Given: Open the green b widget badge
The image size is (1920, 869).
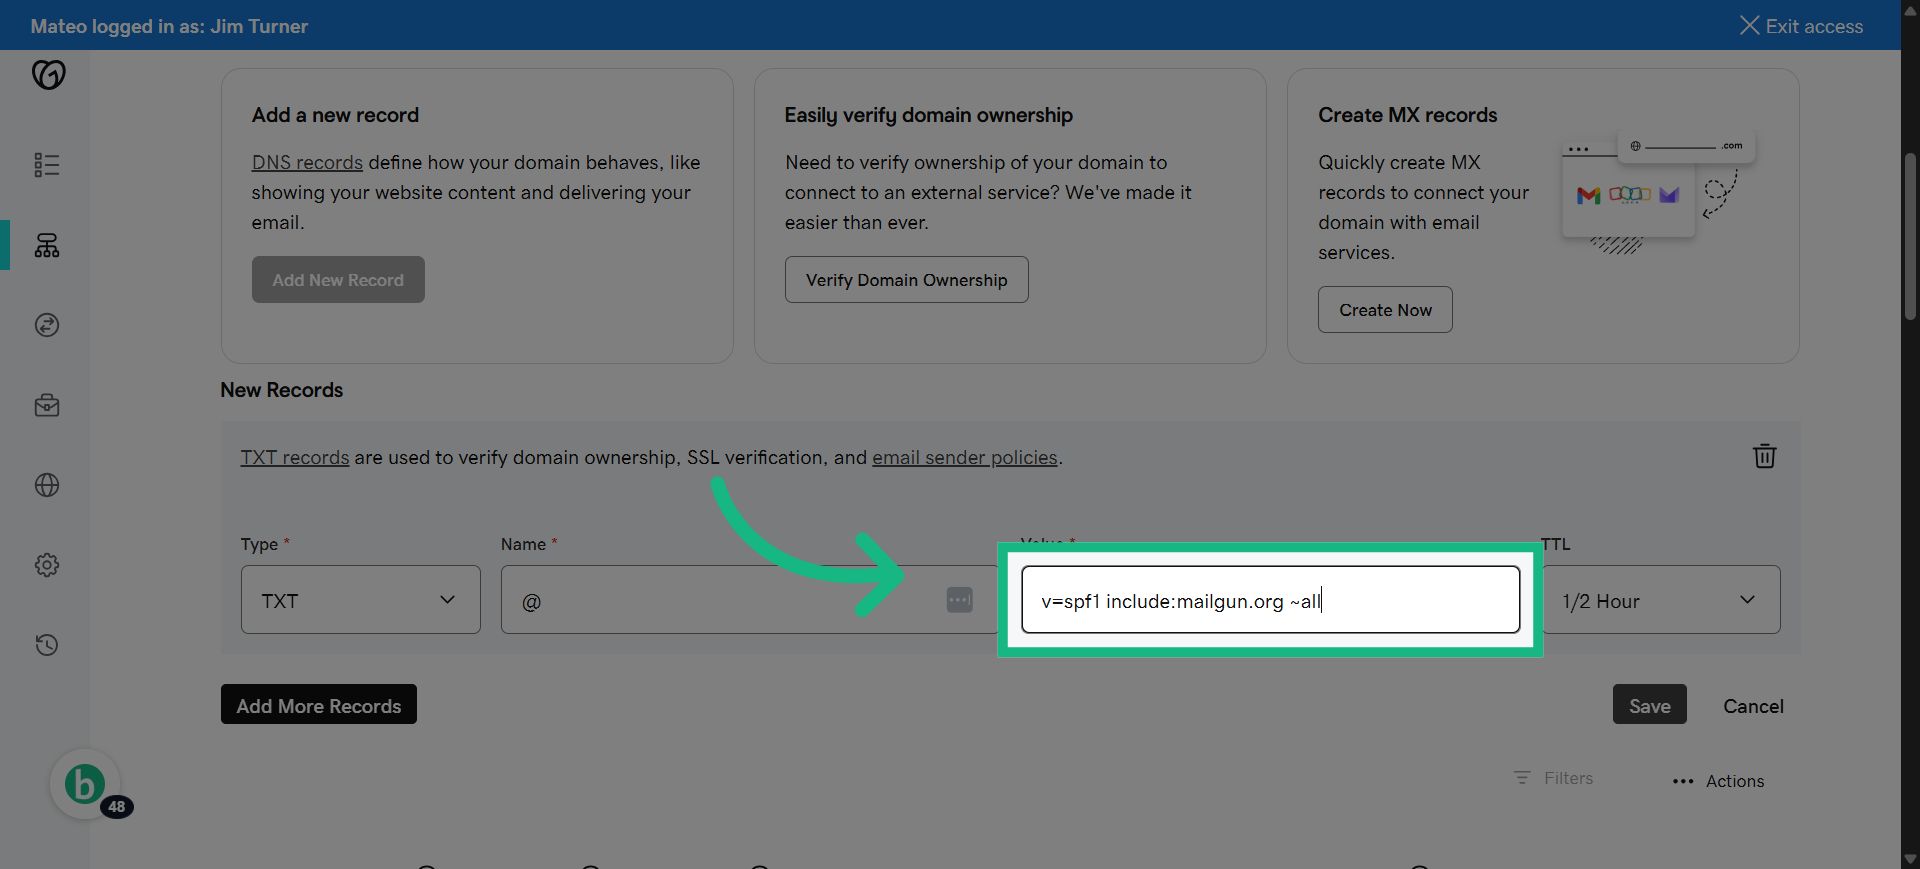Looking at the screenshot, I should coord(85,784).
